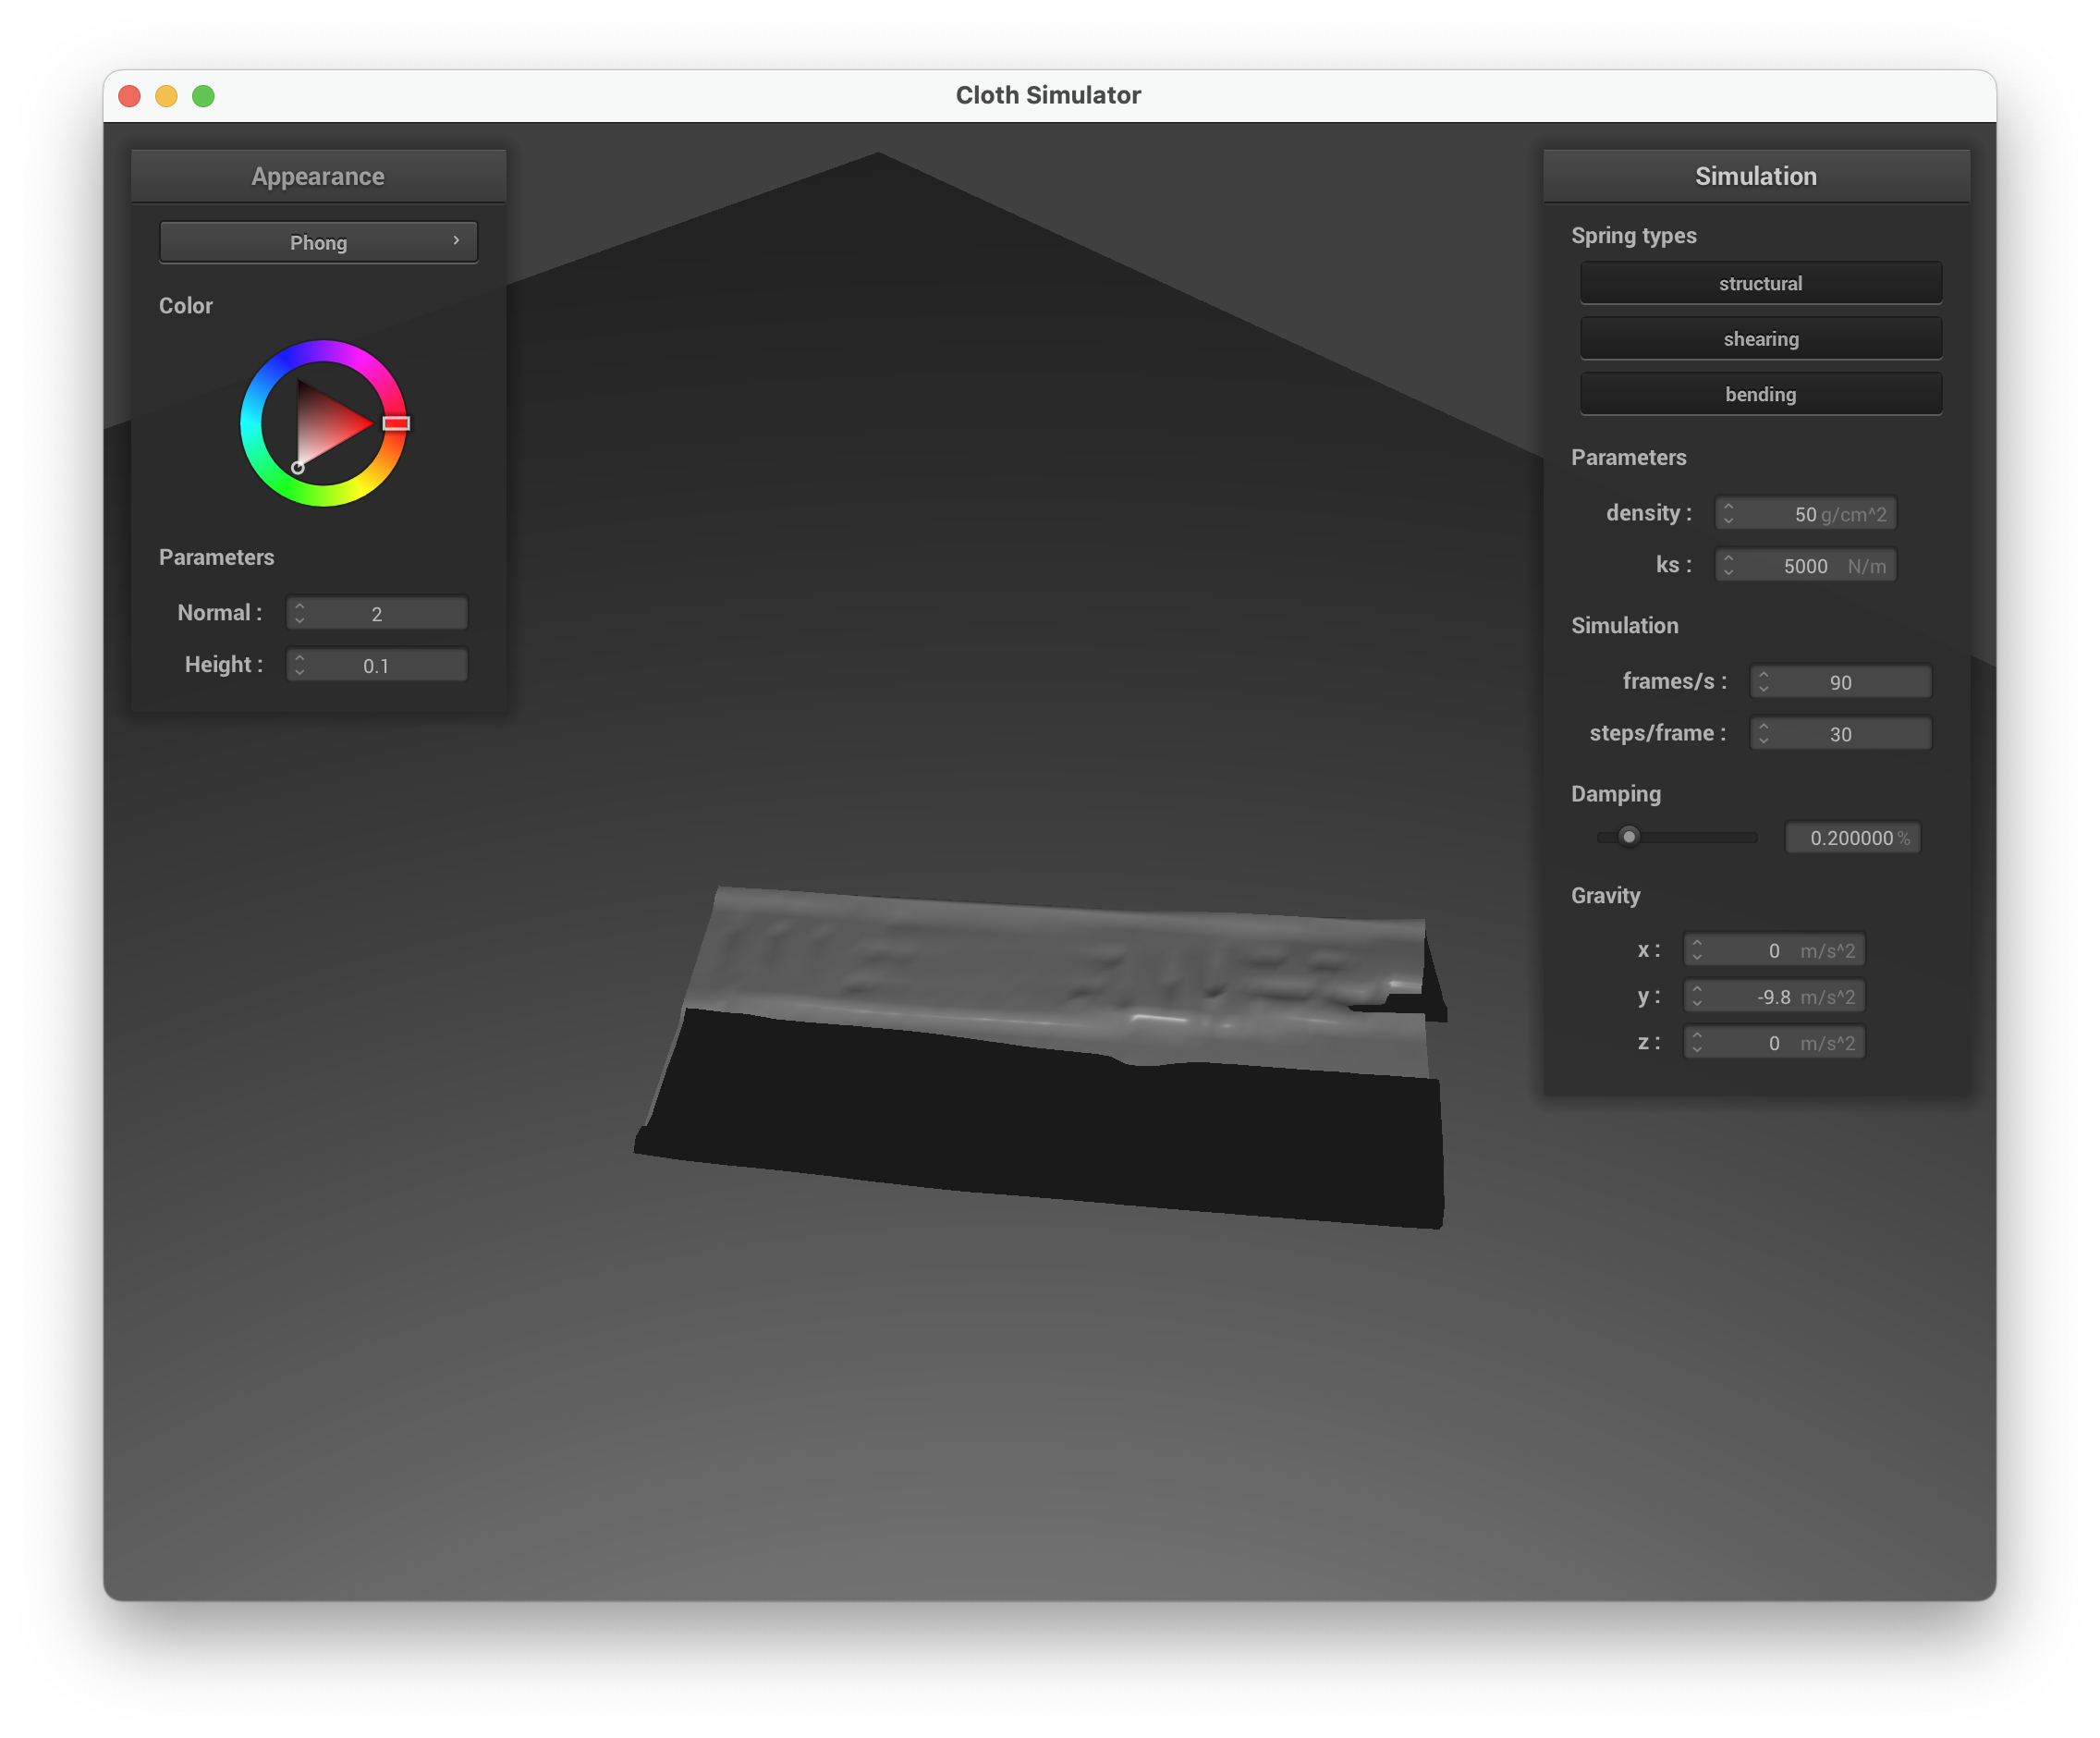2100x1738 pixels.
Task: Click the Phong dropdown chevron arrow
Action: 456,240
